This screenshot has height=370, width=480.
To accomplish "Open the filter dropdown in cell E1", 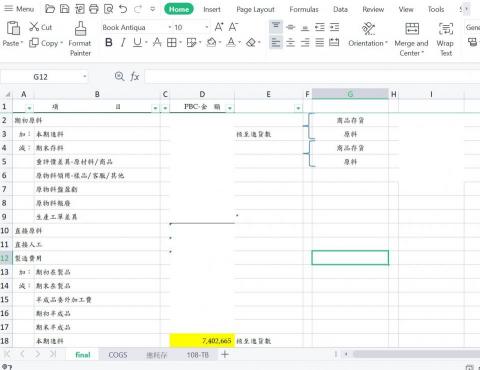I will pyautogui.click(x=298, y=108).
